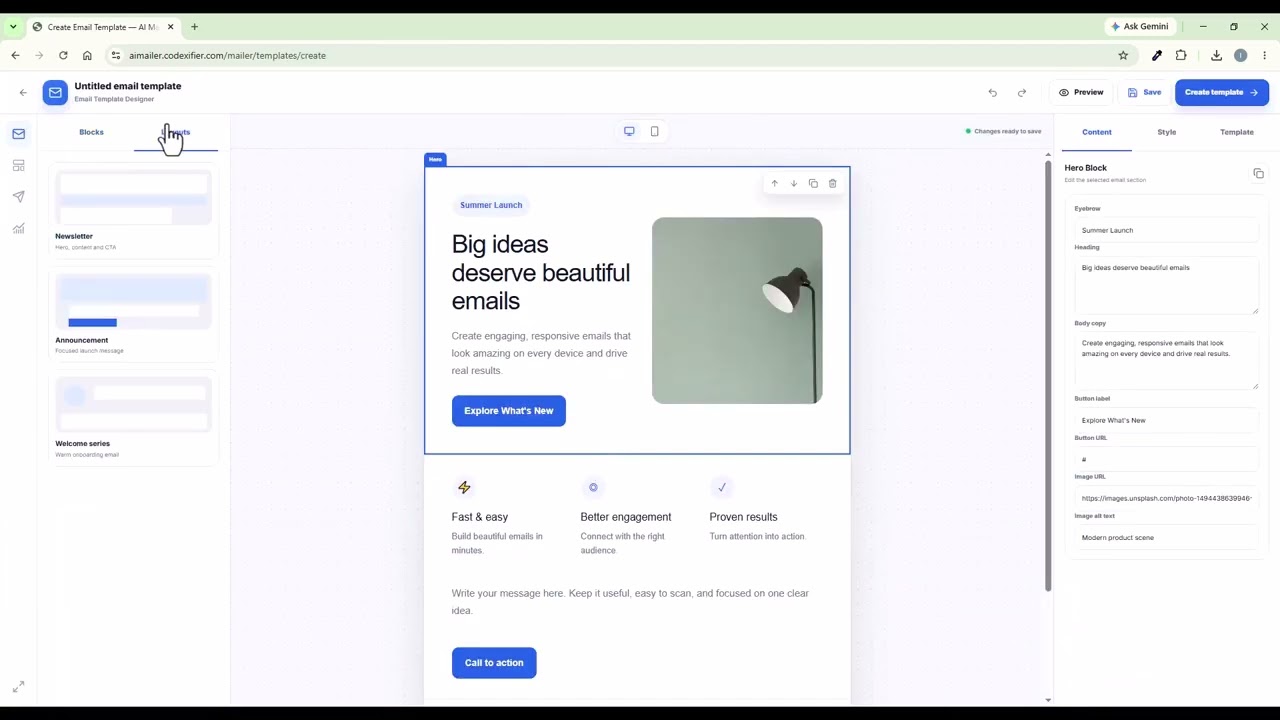This screenshot has width=1280, height=720.
Task: Switch to the Layouts tab
Action: coord(176,132)
